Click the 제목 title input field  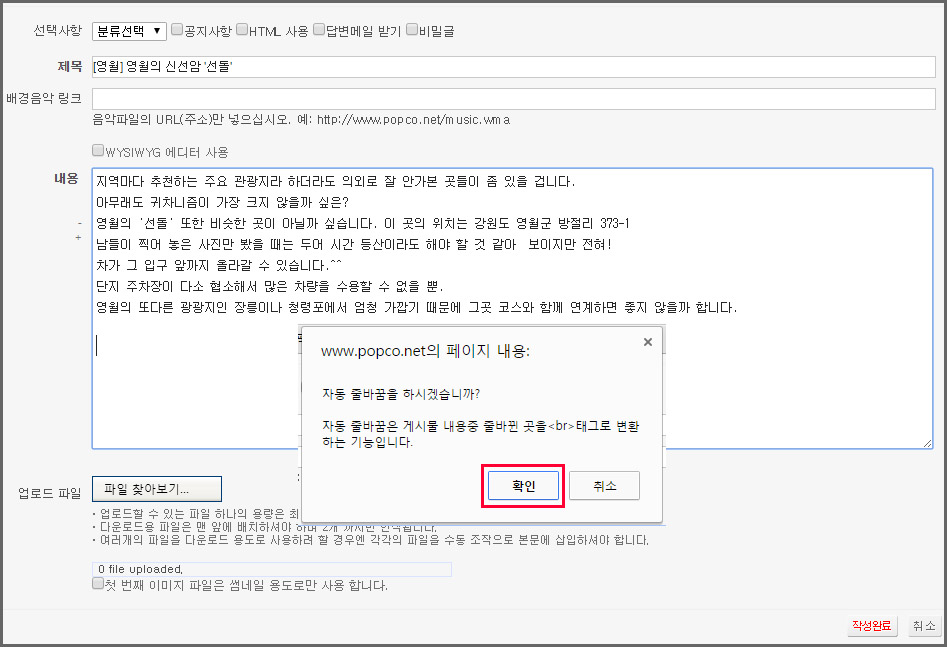512,67
